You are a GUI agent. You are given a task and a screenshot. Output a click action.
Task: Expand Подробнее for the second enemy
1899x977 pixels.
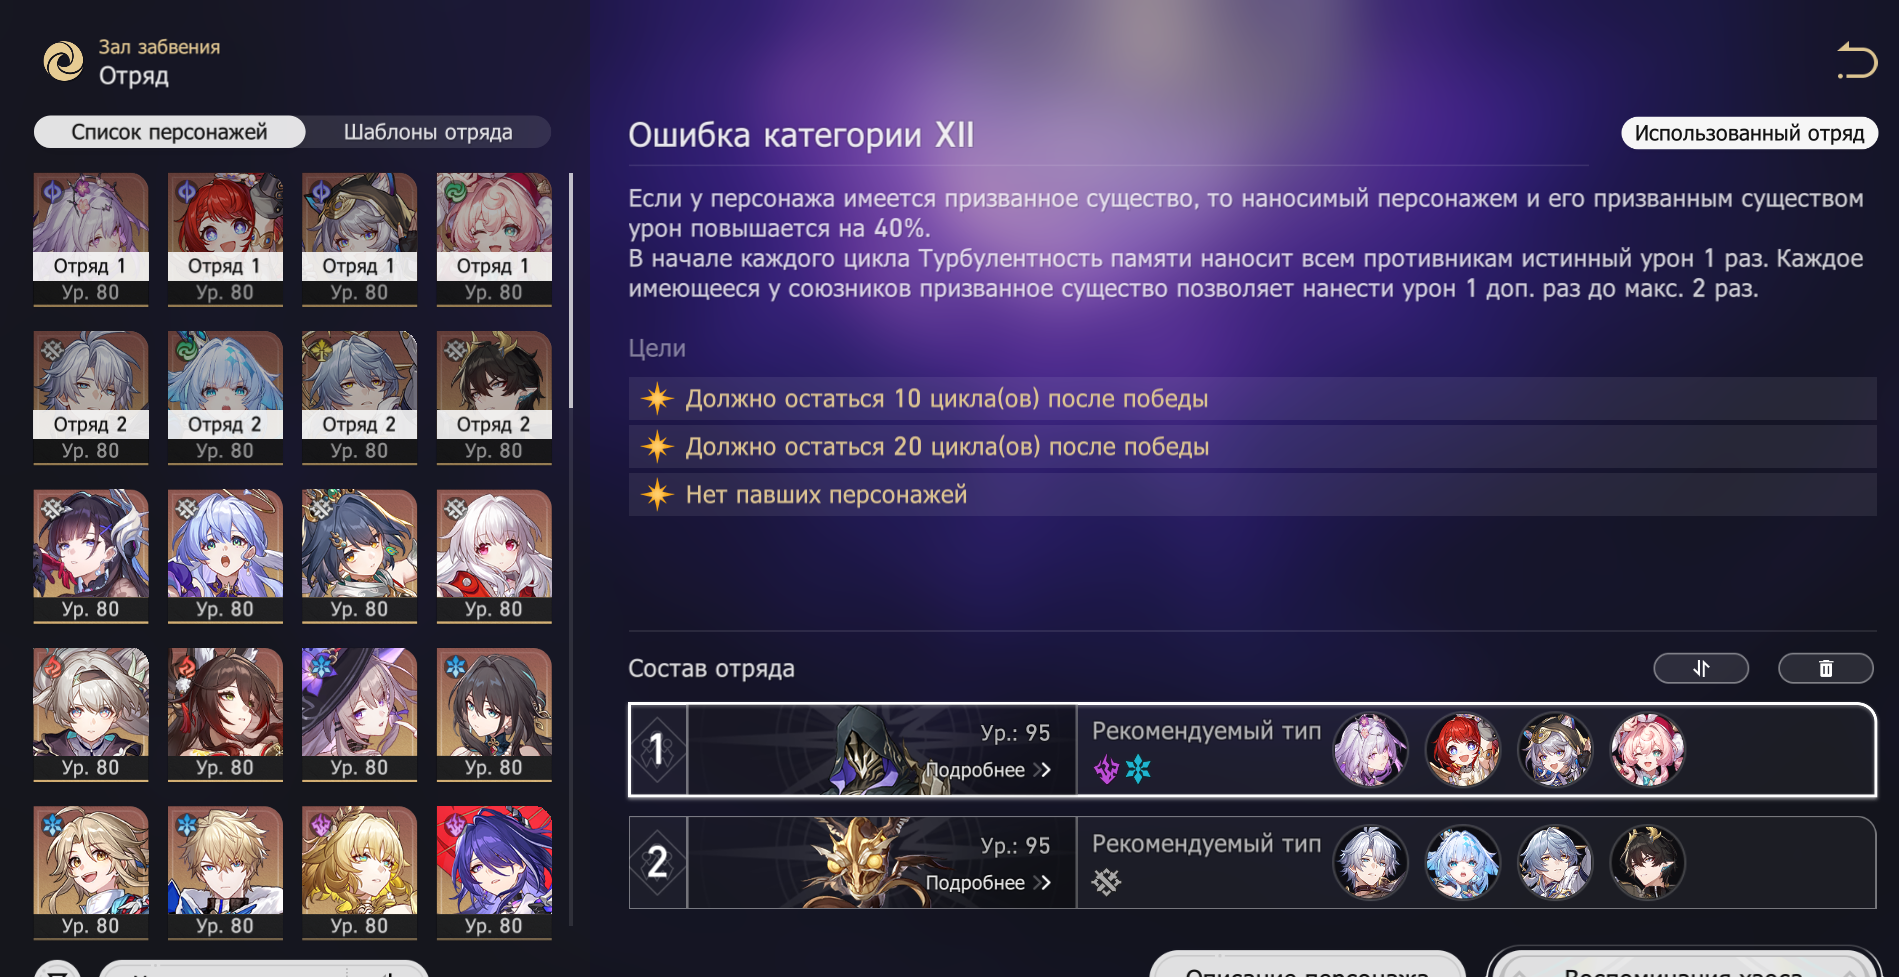[988, 883]
